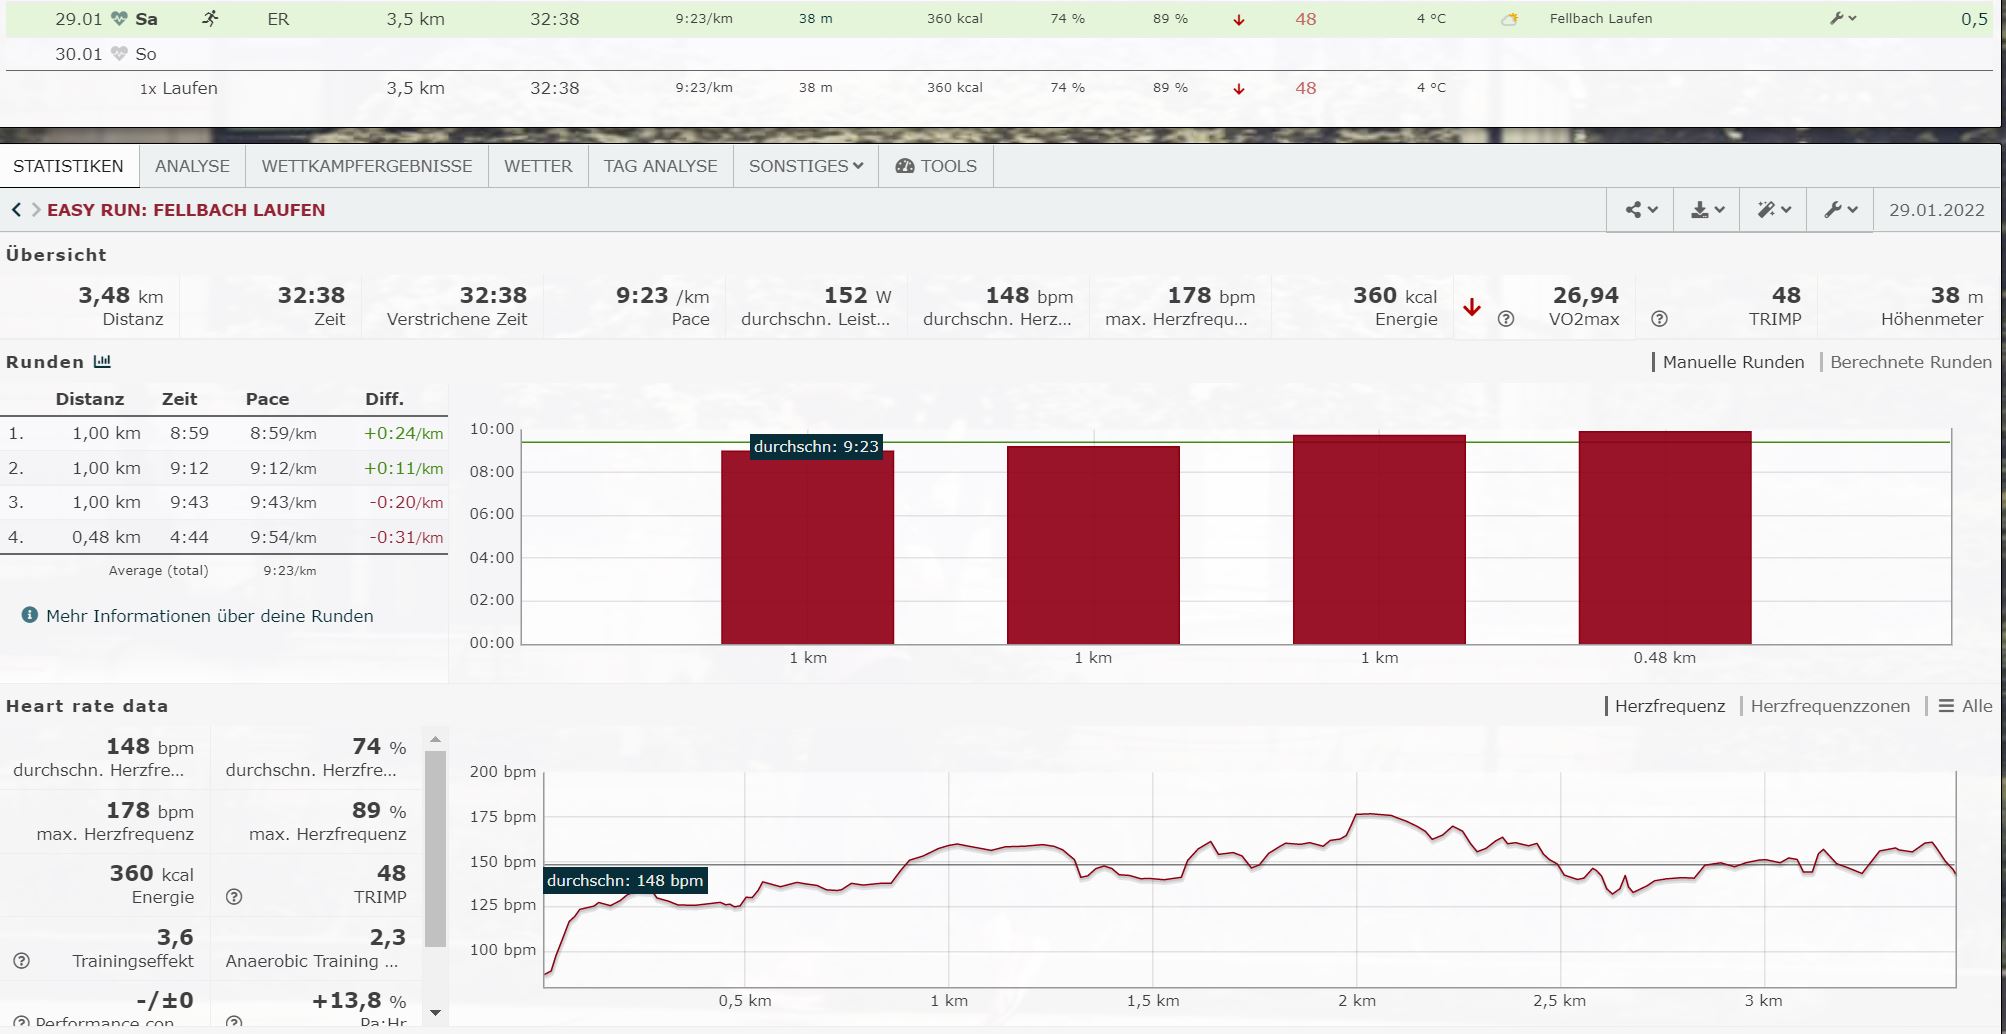Image resolution: width=2006 pixels, height=1034 pixels.
Task: Click the running sport icon in Saturday's row
Action: pyautogui.click(x=209, y=18)
